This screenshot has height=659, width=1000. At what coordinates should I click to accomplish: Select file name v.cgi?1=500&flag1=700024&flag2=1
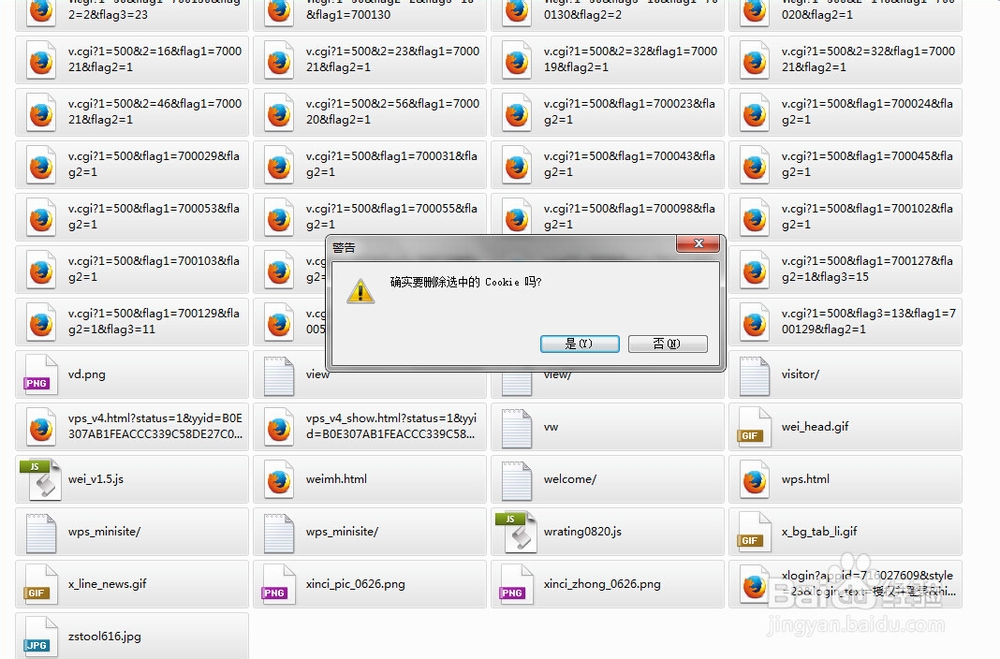867,112
